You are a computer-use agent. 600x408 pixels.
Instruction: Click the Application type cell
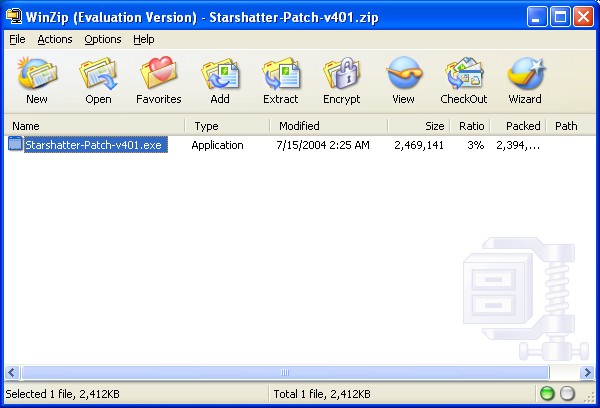pos(217,145)
